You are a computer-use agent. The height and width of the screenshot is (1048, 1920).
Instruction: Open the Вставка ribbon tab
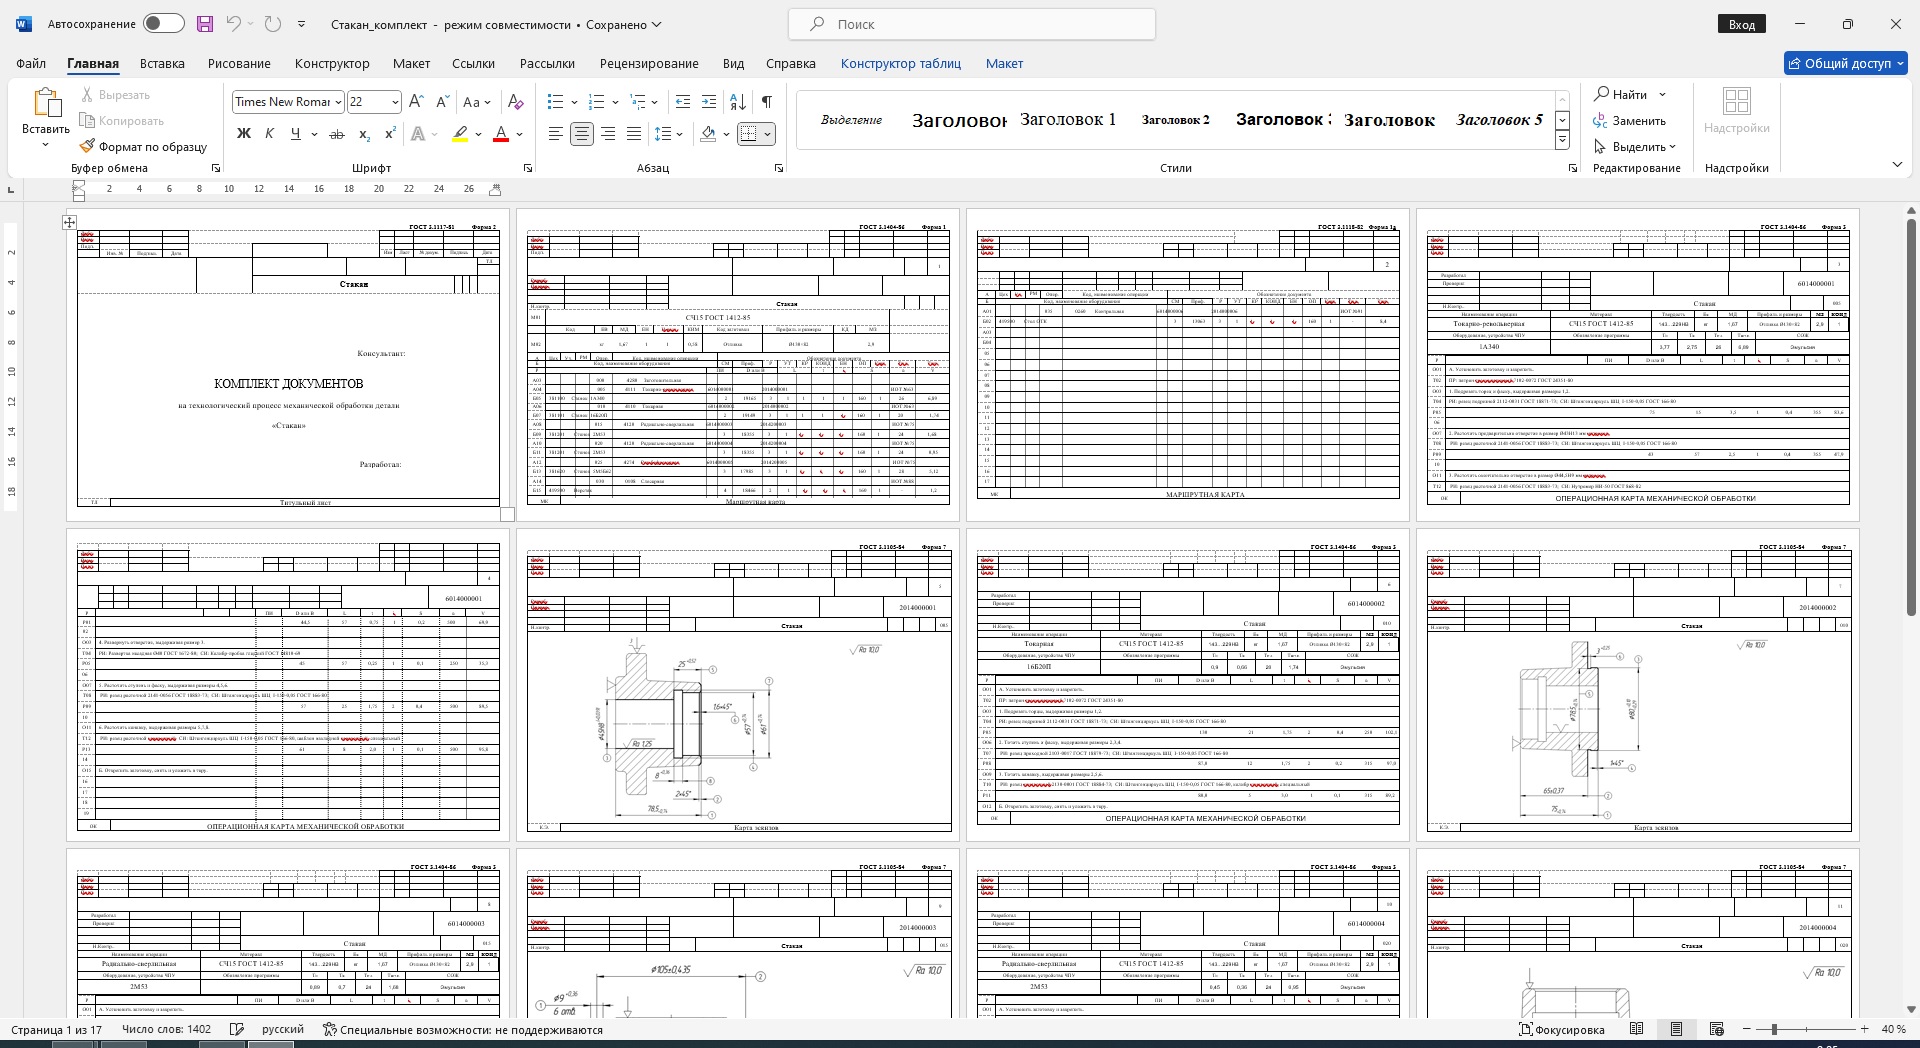pyautogui.click(x=162, y=63)
